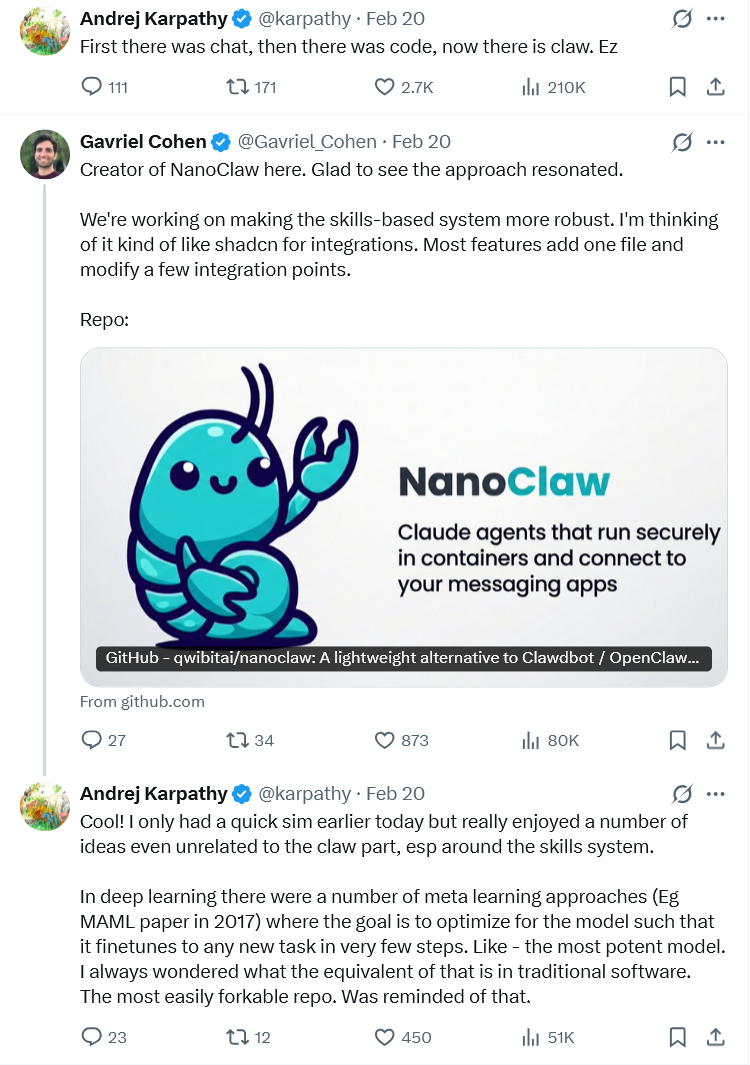Open Grok icon on Gavriel Cohen's tweet
The height and width of the screenshot is (1065, 750).
[x=682, y=142]
